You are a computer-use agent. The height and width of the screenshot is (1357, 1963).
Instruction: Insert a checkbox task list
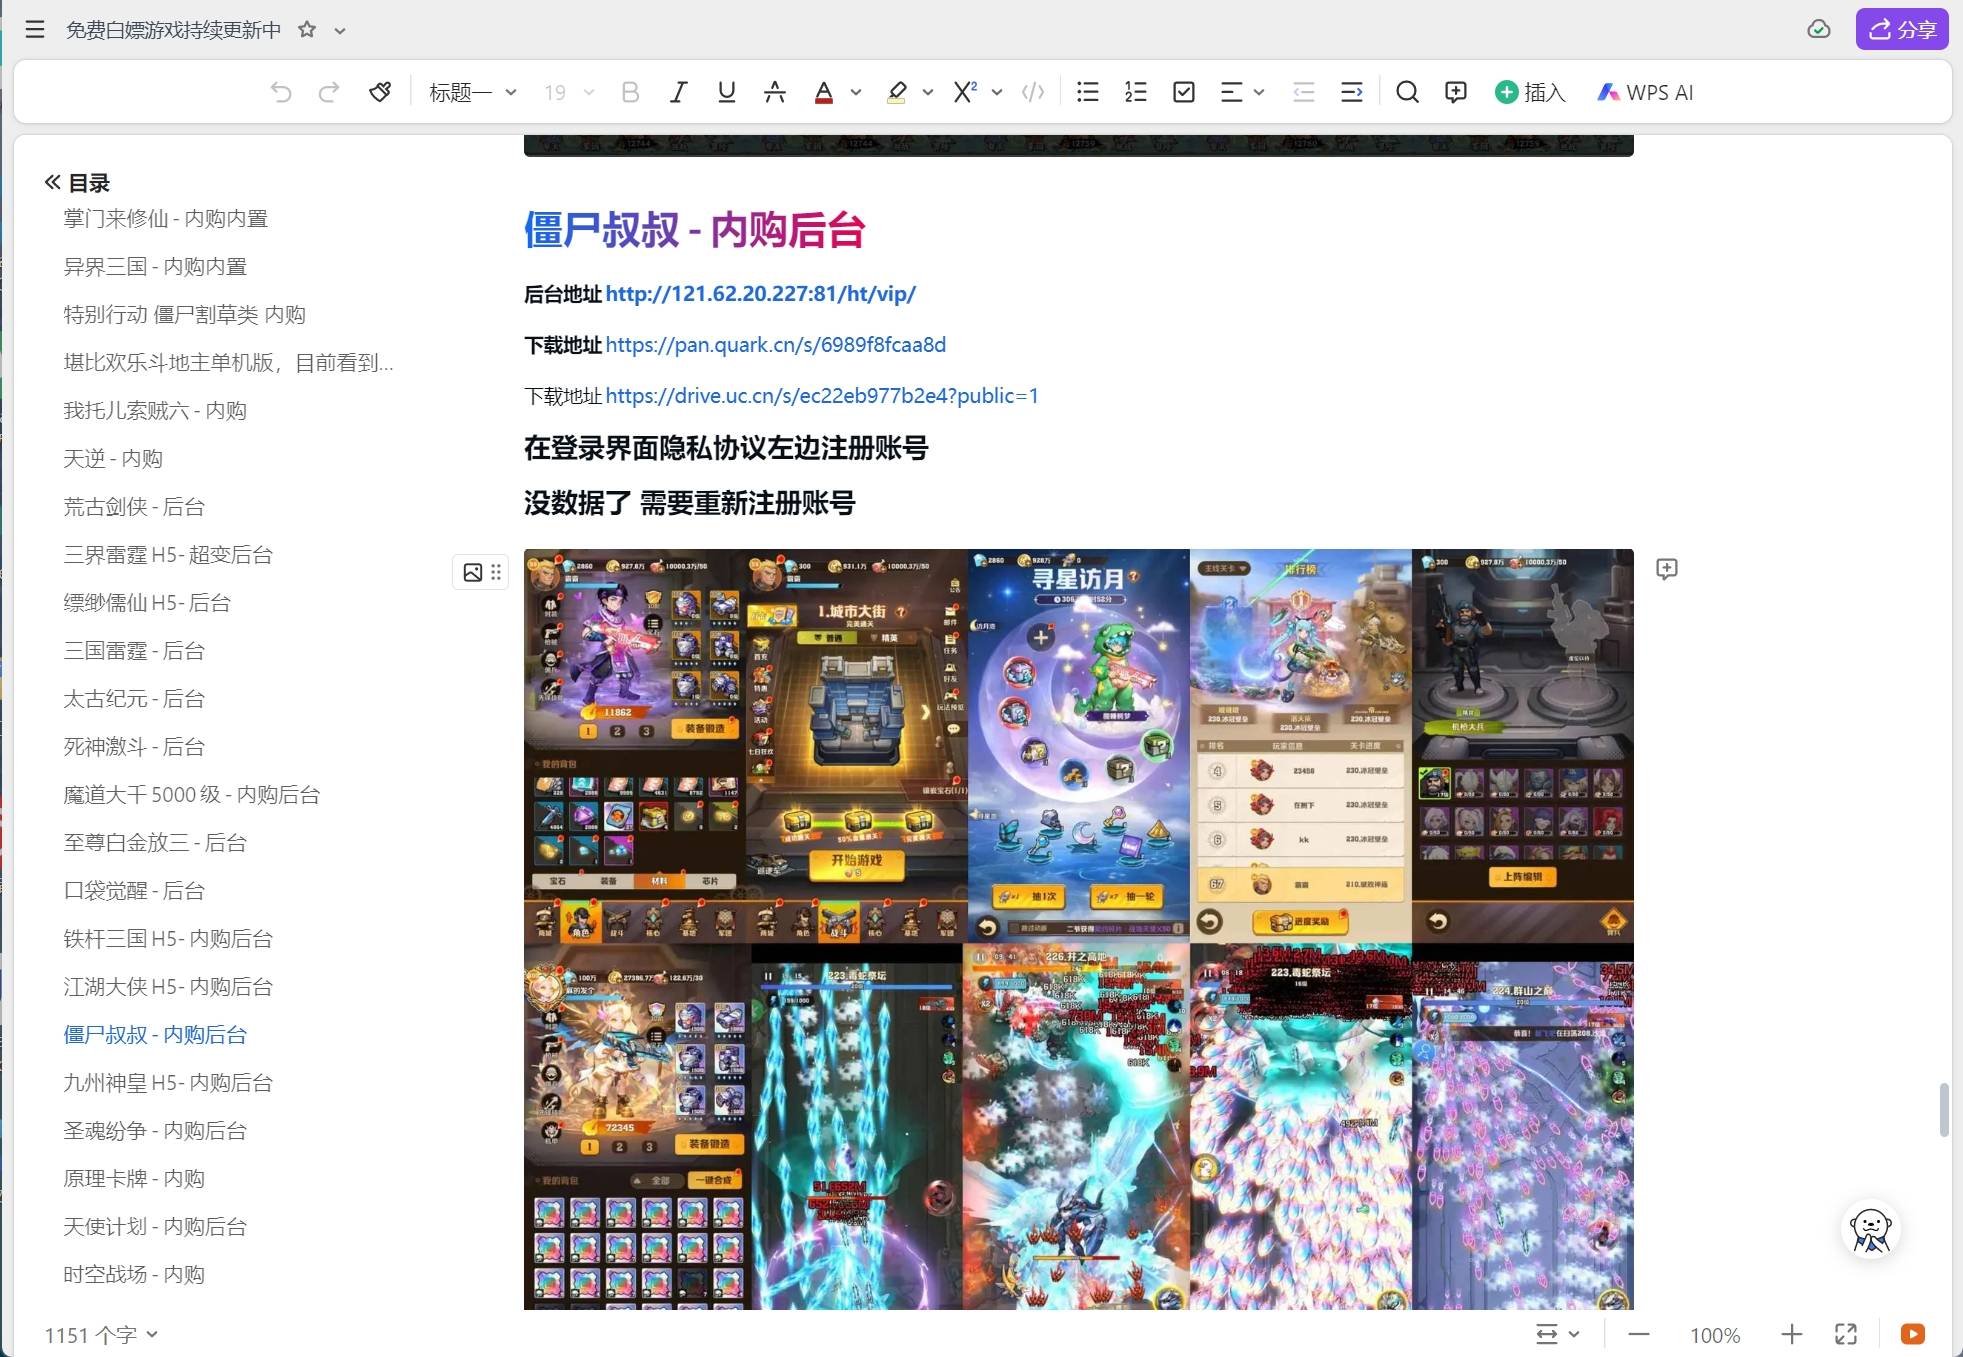tap(1184, 92)
